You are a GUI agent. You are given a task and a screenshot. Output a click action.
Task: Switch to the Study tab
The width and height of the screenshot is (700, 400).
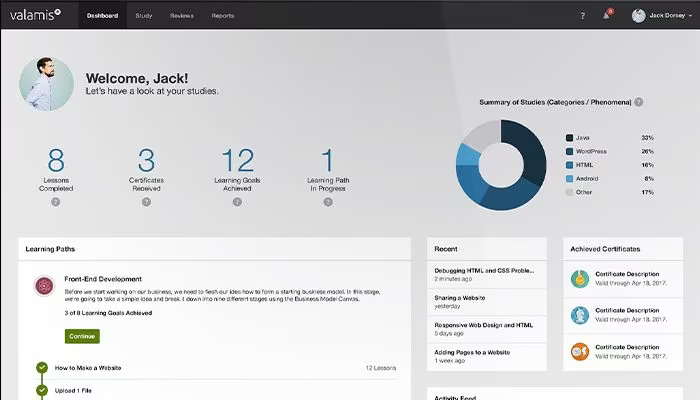pos(144,16)
